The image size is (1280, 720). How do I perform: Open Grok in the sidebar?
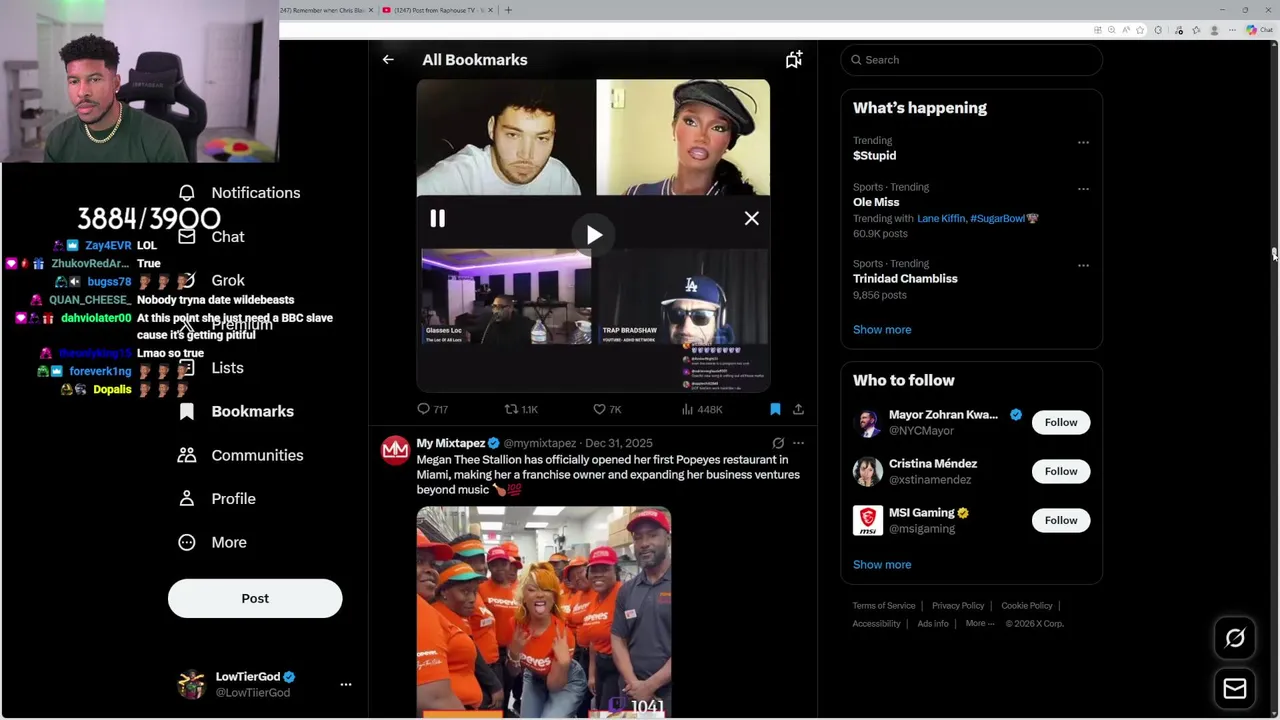click(212, 281)
